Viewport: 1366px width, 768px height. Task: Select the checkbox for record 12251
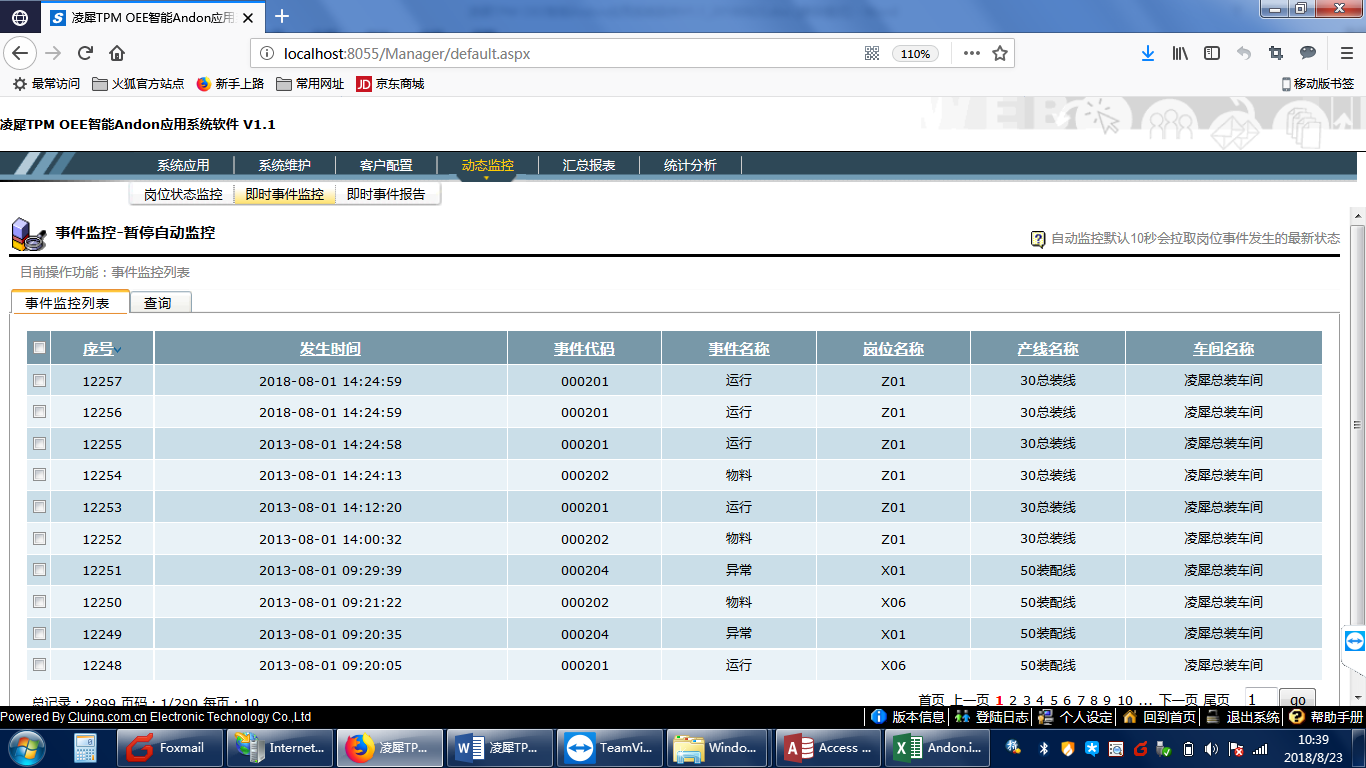pos(40,570)
